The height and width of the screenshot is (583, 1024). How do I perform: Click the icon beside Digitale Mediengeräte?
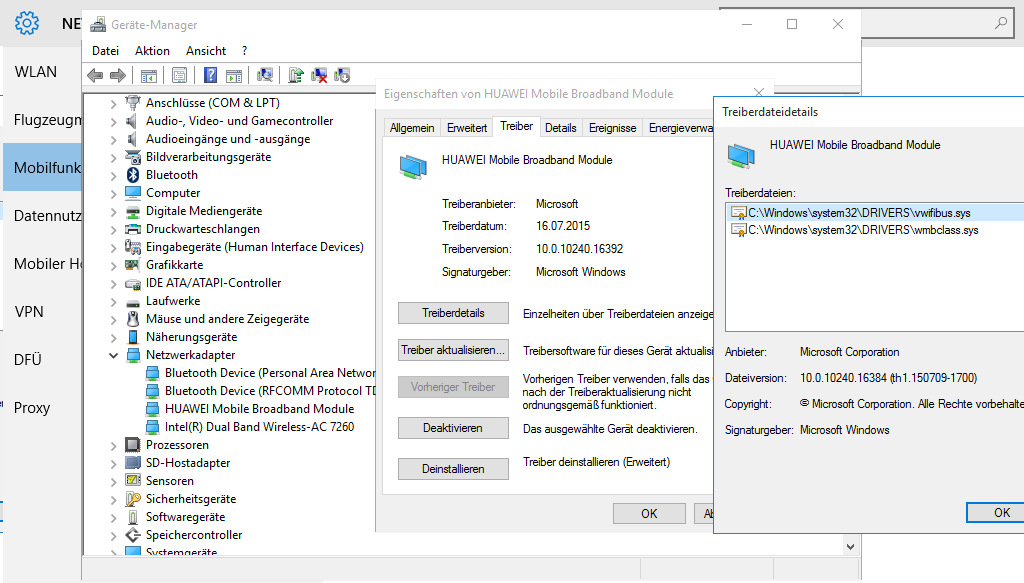coord(133,211)
